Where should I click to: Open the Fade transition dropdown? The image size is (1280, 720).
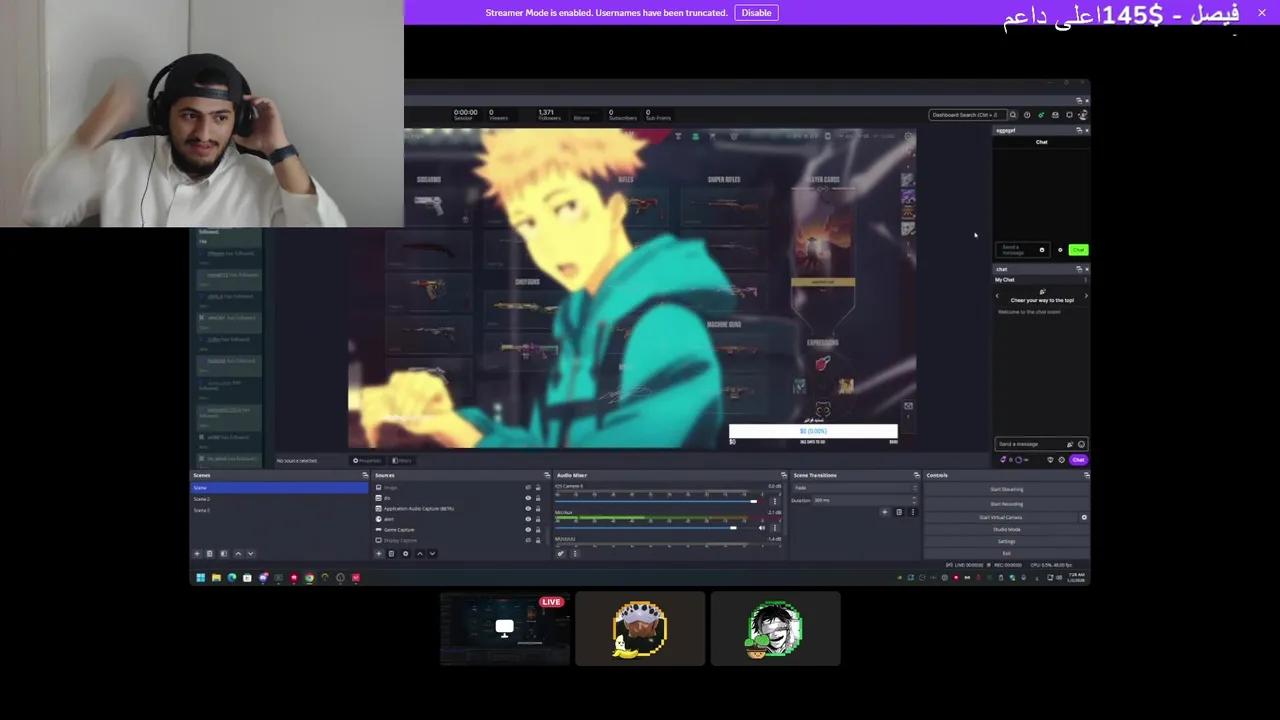pos(854,487)
